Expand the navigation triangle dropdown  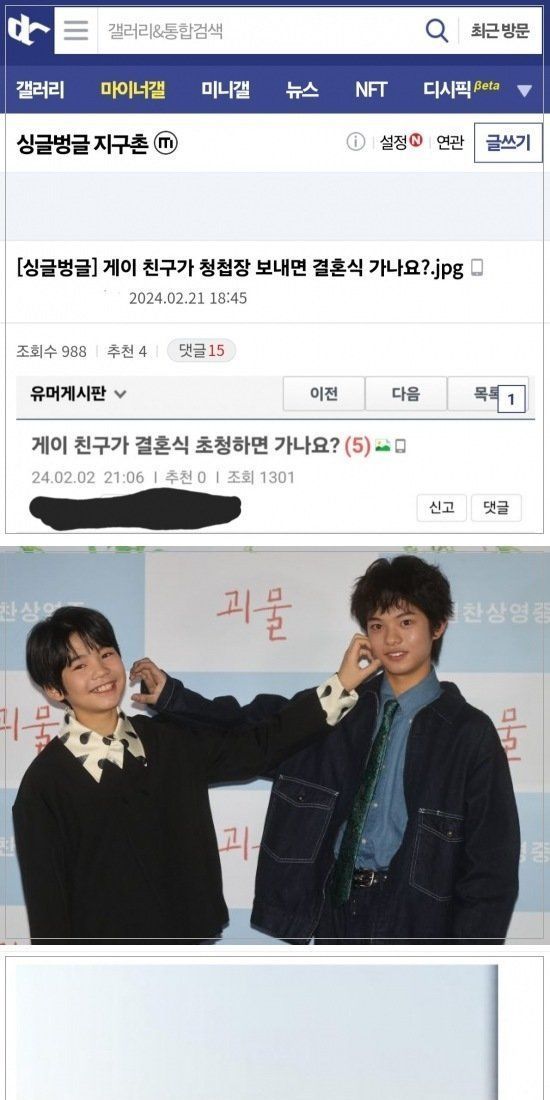point(524,90)
